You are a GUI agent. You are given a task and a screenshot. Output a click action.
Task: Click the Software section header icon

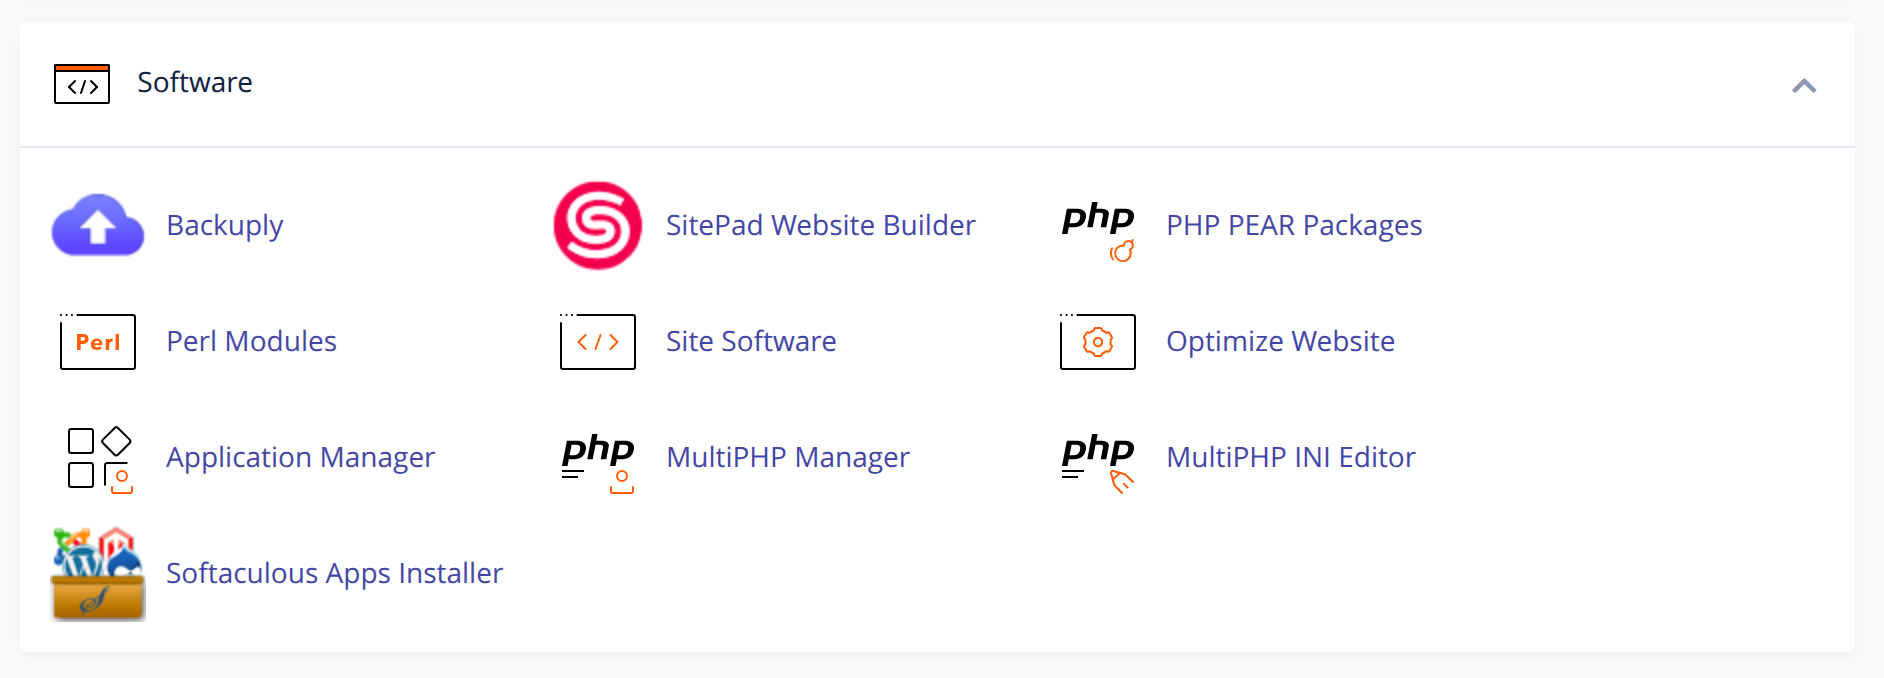82,84
